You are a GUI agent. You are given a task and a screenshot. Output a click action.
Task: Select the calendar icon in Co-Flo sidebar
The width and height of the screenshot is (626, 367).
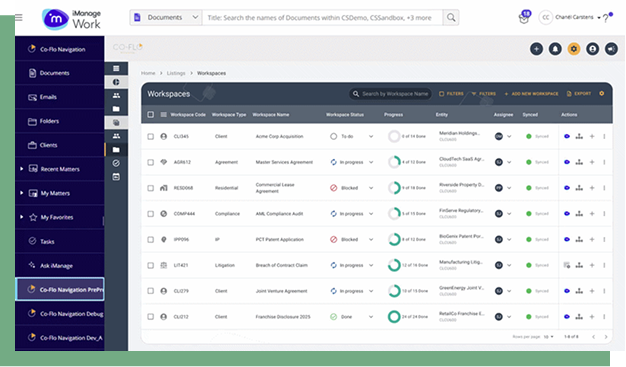pyautogui.click(x=116, y=177)
